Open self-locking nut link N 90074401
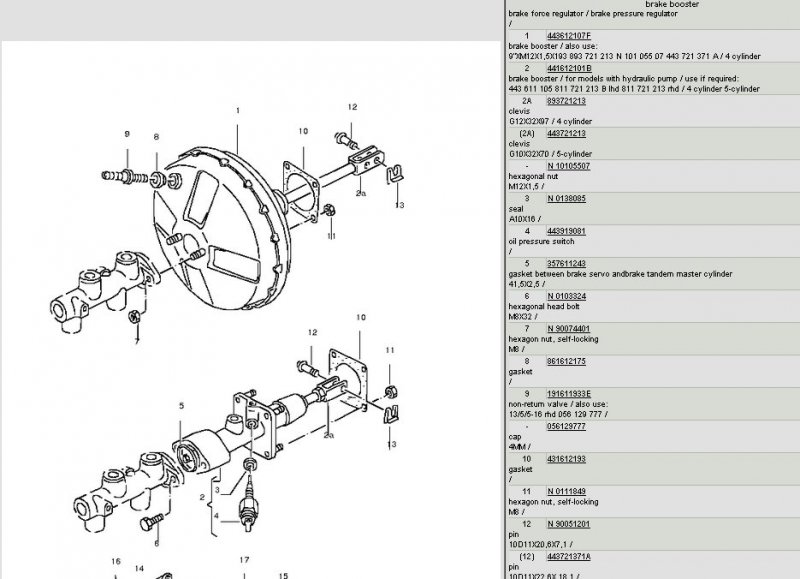This screenshot has width=800, height=579. pos(569,328)
